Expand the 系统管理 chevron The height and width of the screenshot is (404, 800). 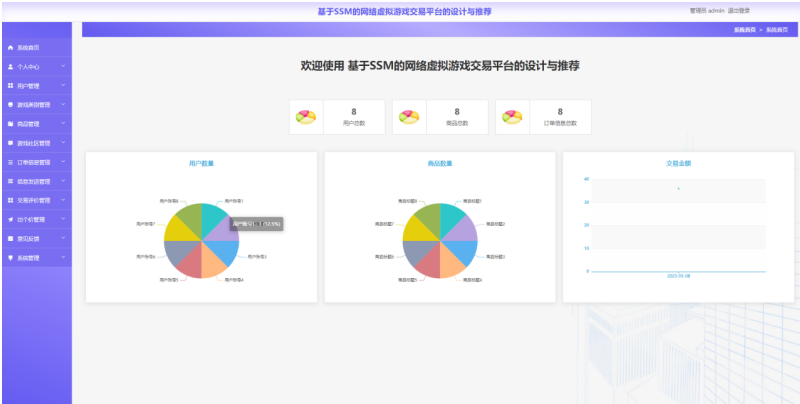pos(63,258)
